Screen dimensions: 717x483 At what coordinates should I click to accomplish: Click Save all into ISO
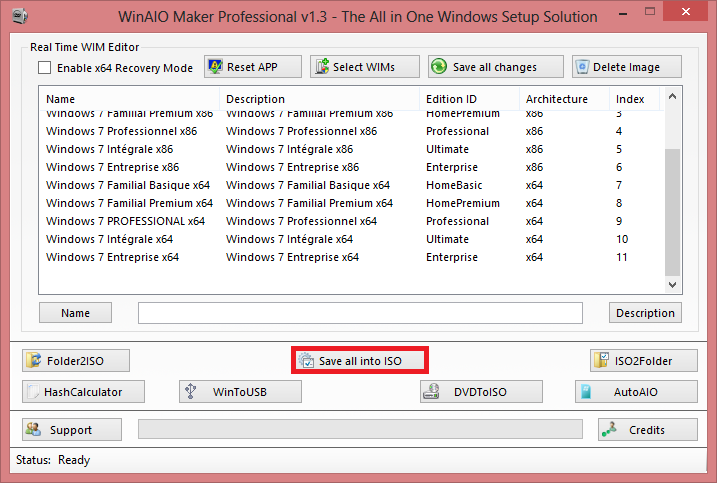359,360
